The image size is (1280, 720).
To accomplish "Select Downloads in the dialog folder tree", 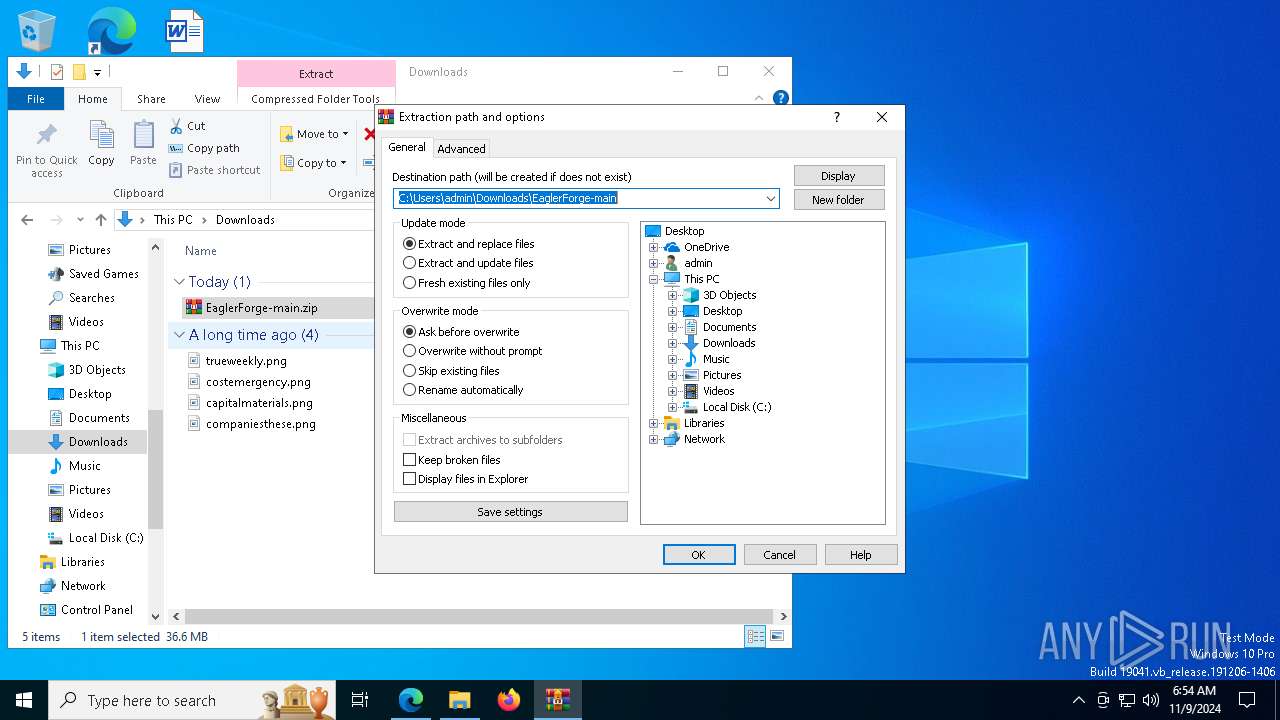I will (729, 343).
